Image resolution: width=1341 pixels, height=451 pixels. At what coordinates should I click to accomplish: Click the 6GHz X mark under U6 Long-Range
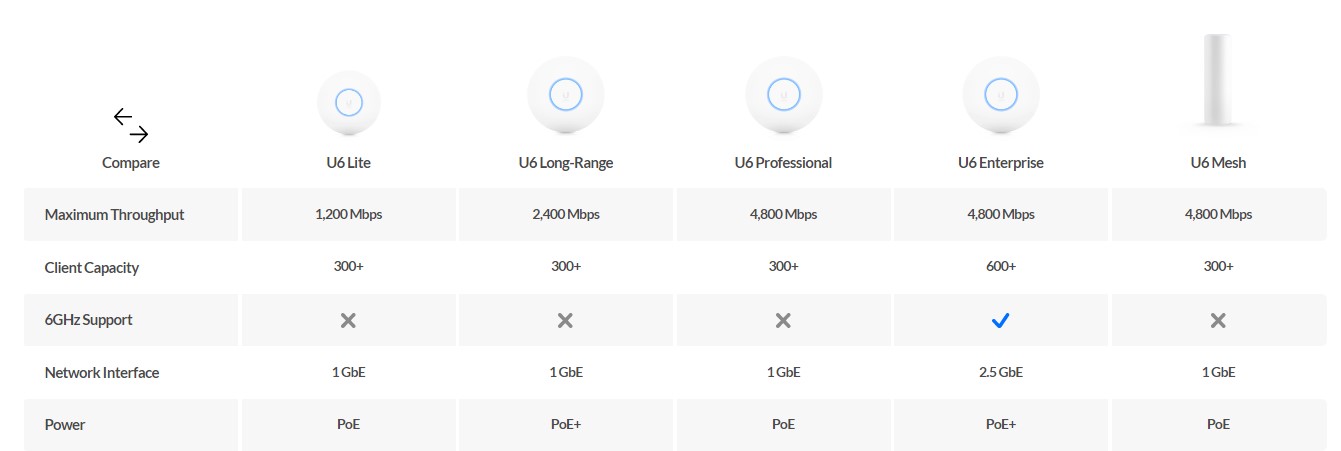click(x=565, y=320)
